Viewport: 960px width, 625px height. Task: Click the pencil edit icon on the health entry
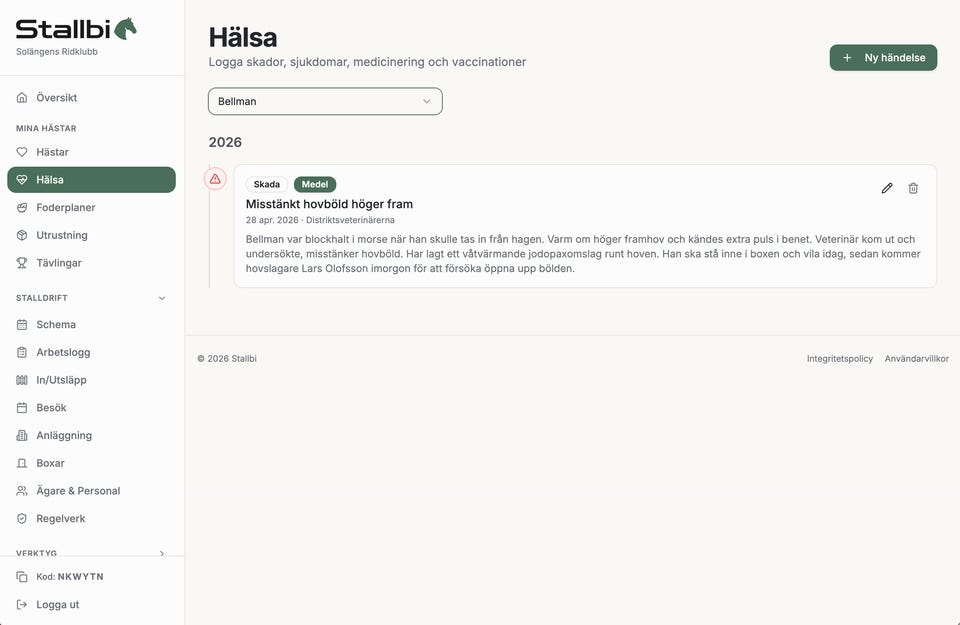pos(886,188)
